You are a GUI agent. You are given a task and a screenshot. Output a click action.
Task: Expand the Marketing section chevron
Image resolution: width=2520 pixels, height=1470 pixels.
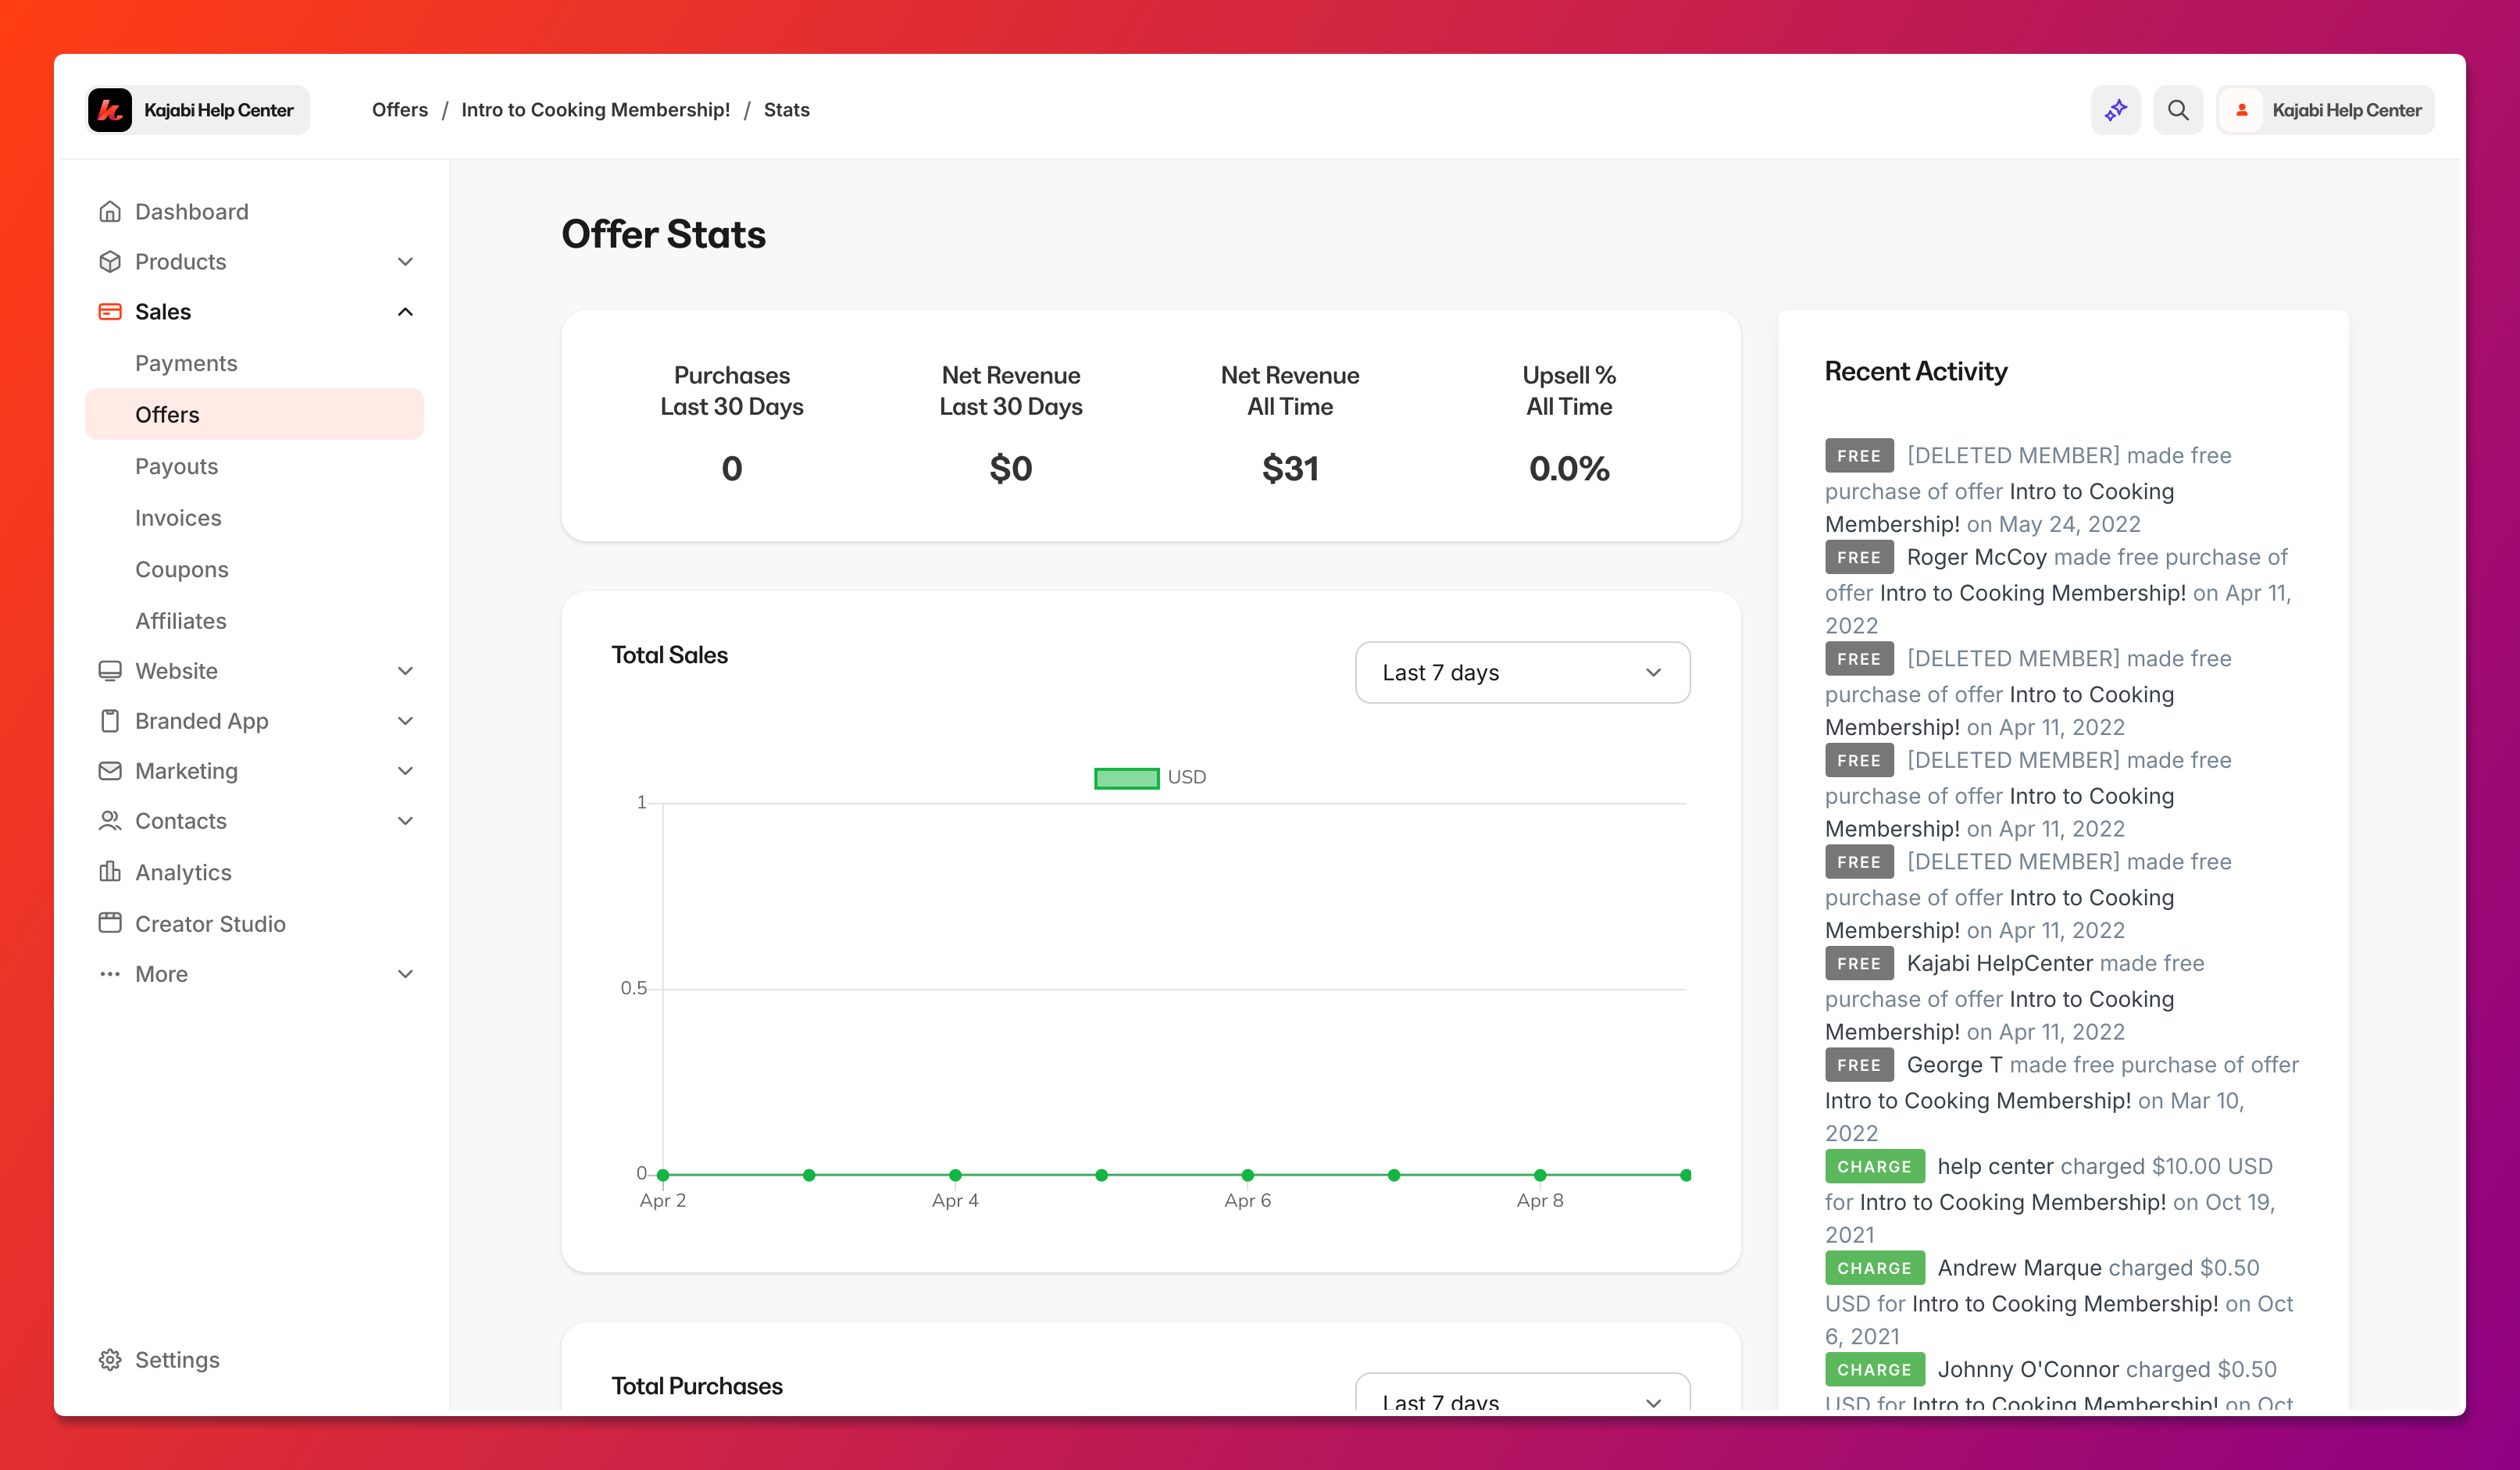405,771
